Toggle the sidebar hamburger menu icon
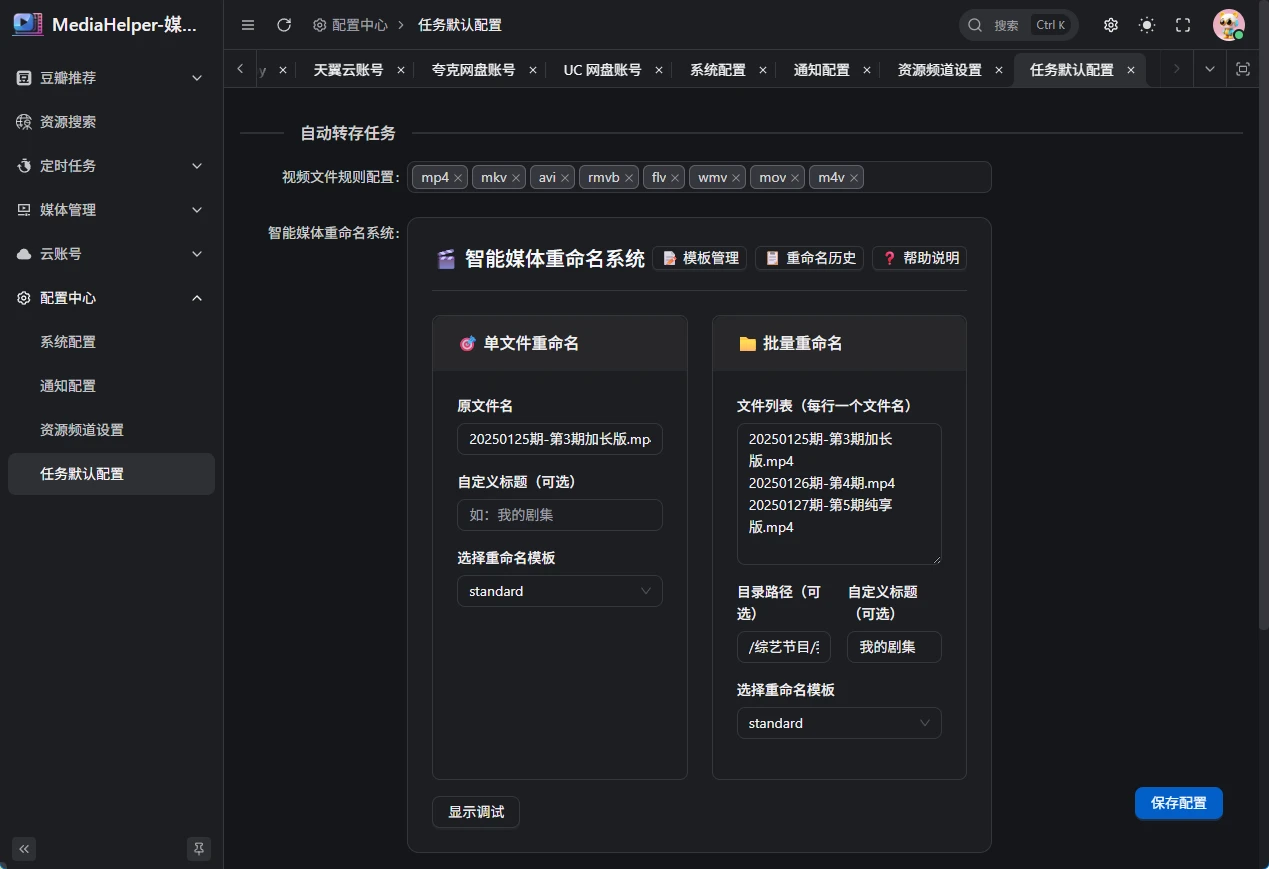Viewport: 1269px width, 869px height. pos(248,25)
